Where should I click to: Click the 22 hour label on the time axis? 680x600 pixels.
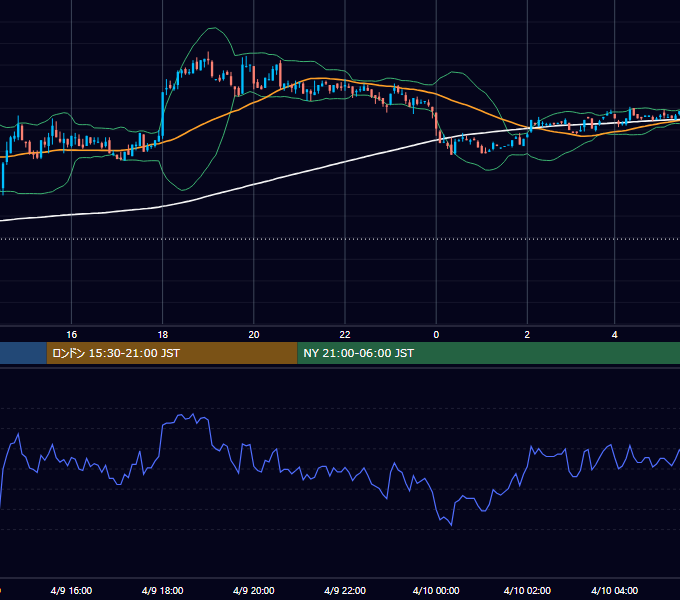pos(345,335)
